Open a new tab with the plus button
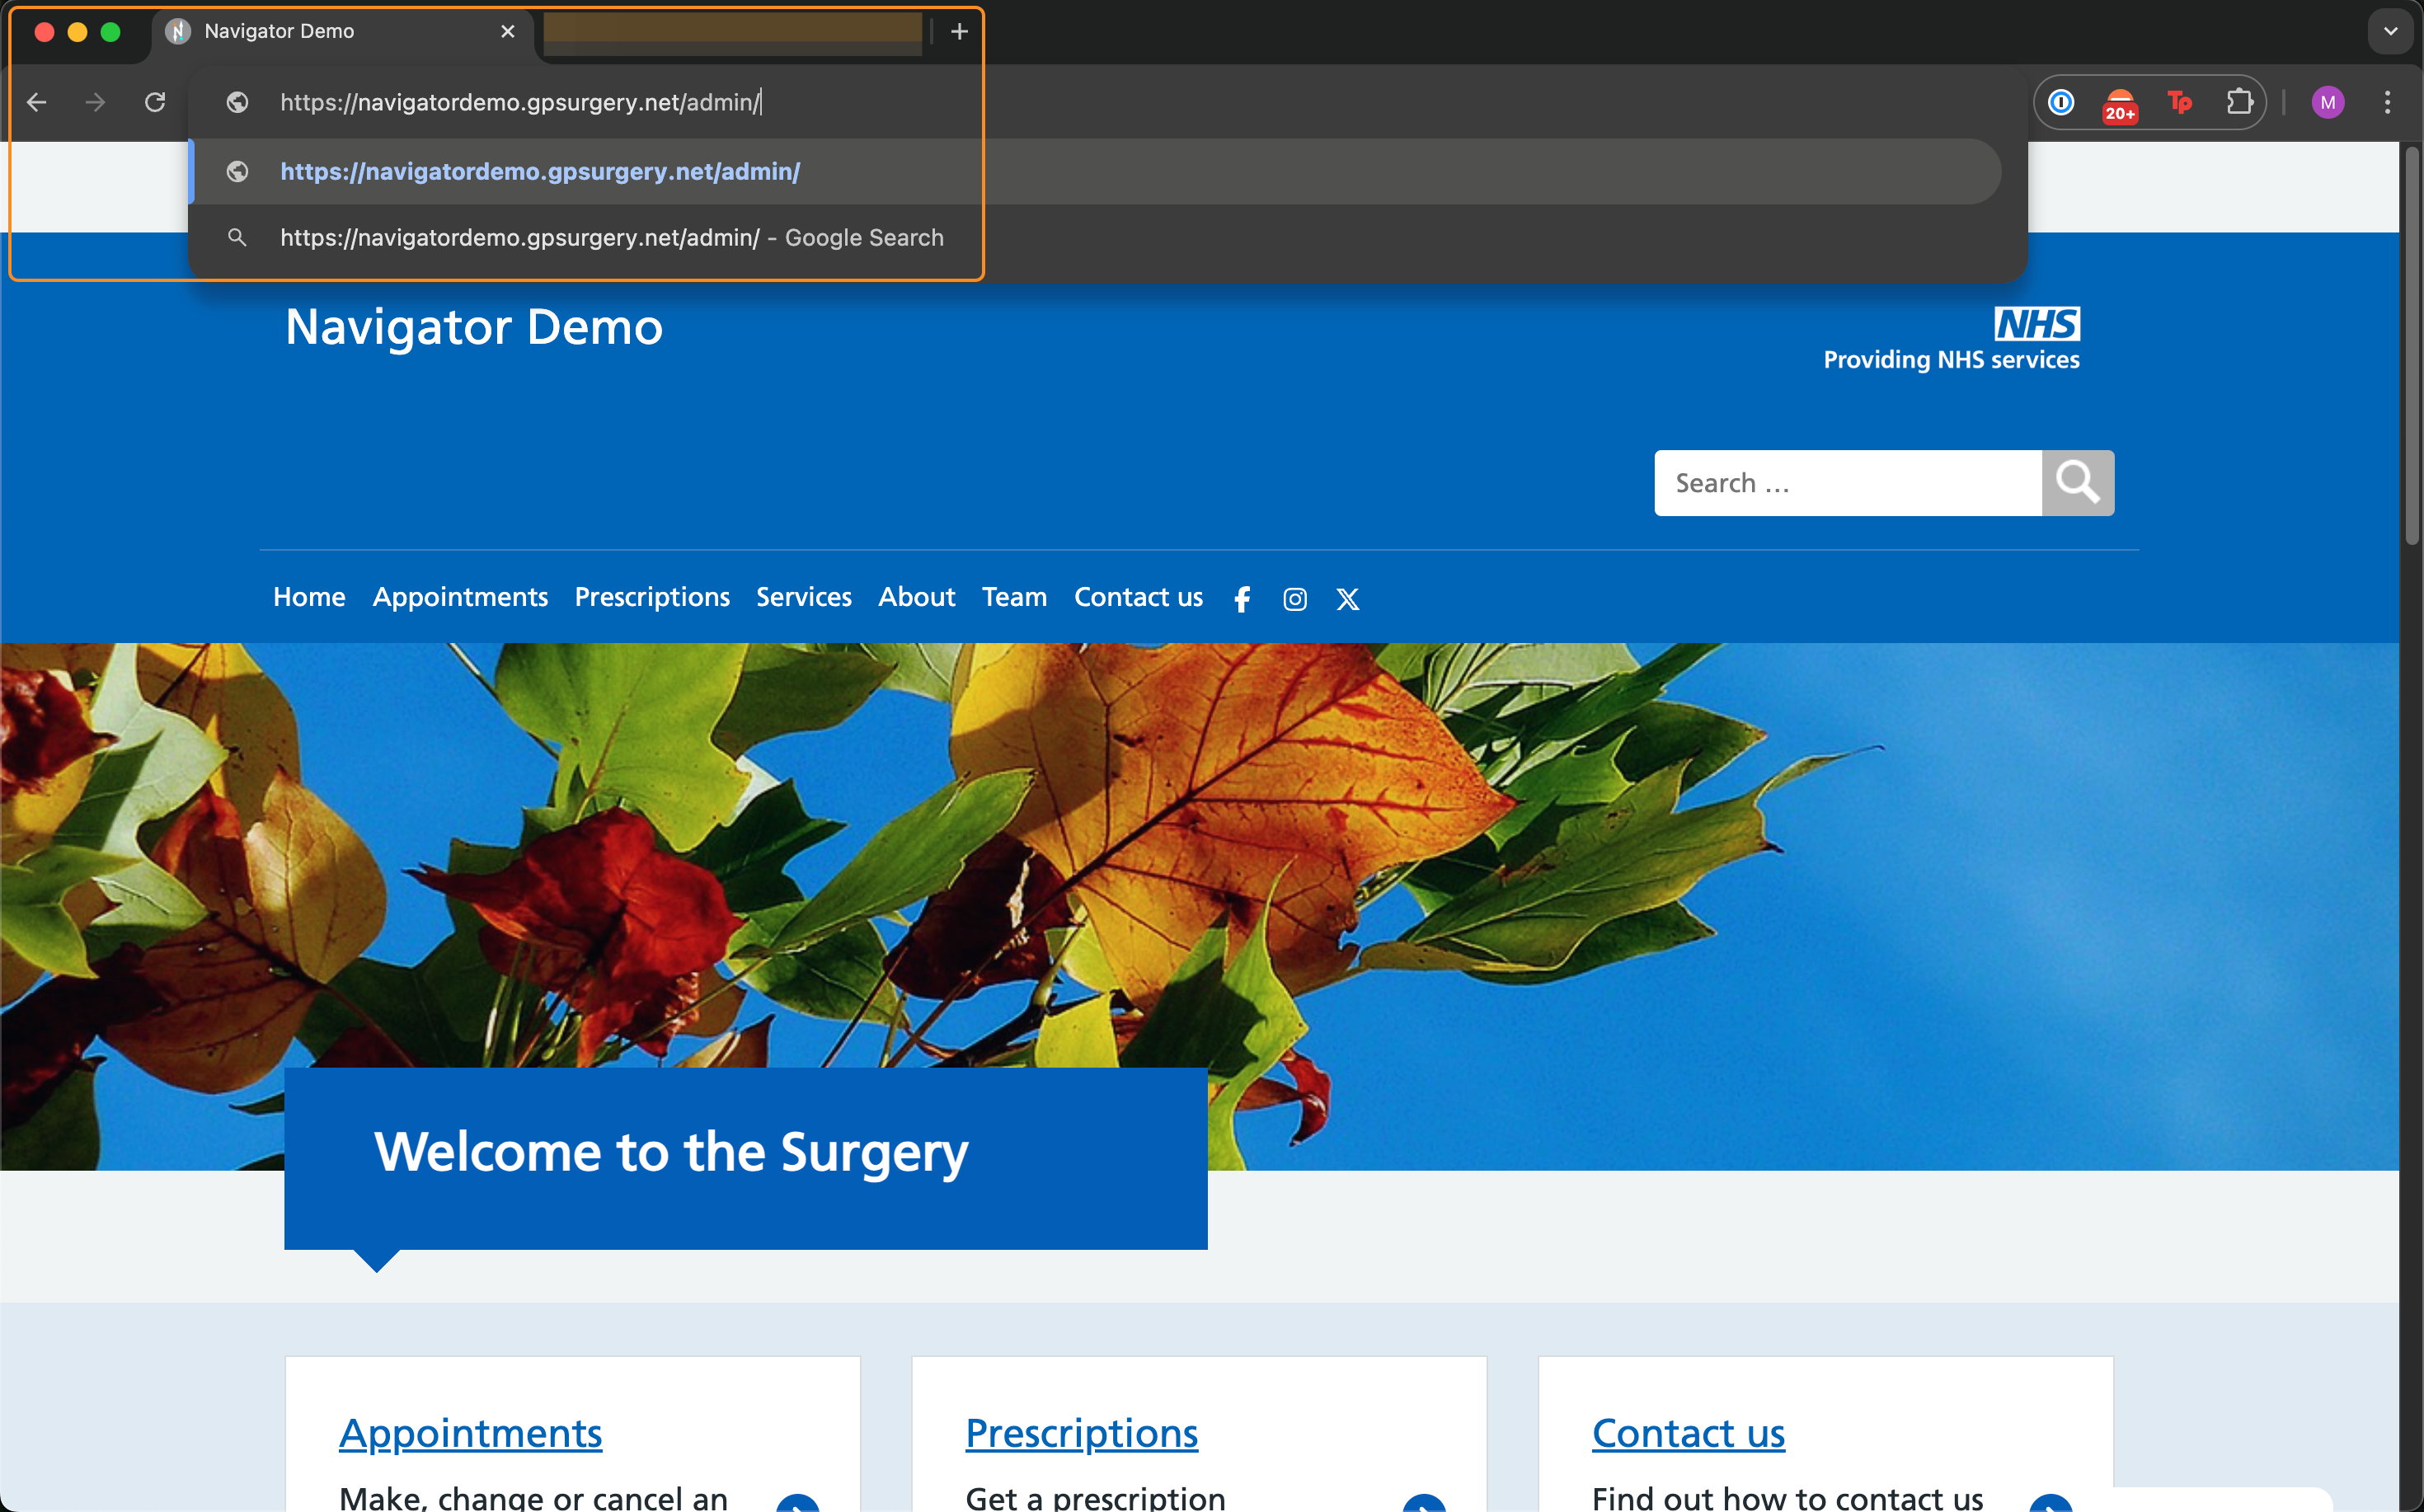2424x1512 pixels. coord(959,32)
